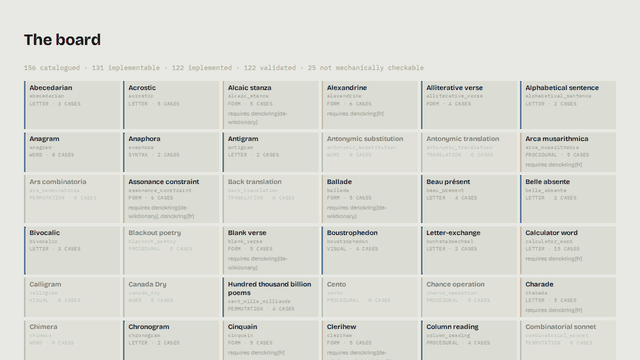Select the Column reading card
Viewport: 640px width, 360px height.
pos(469,340)
